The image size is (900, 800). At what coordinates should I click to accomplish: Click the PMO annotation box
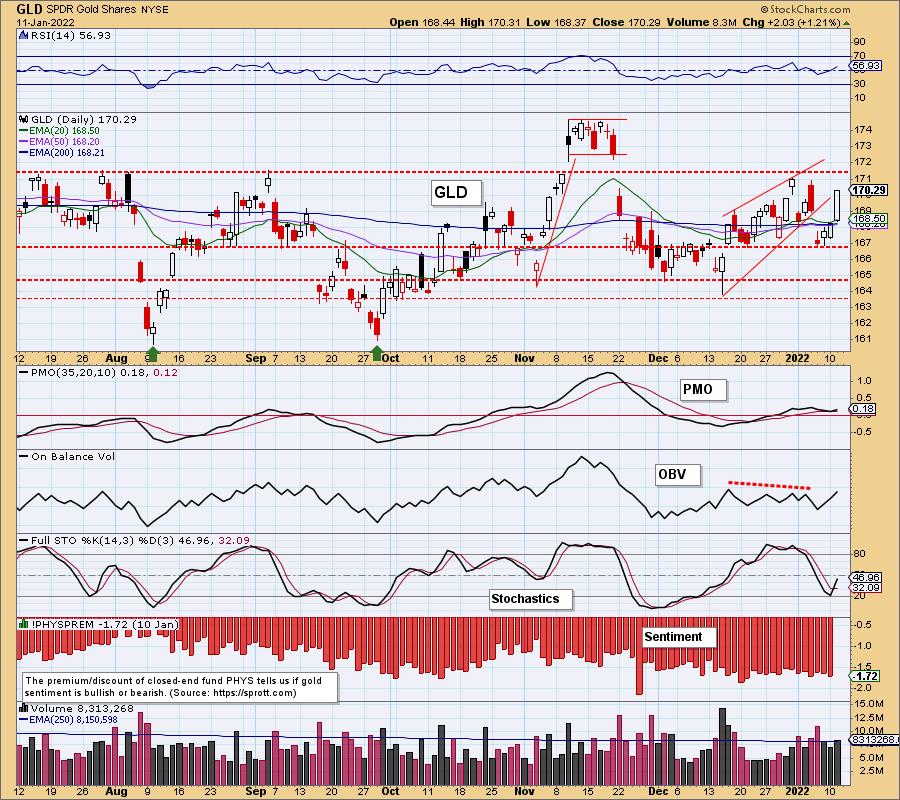click(703, 389)
